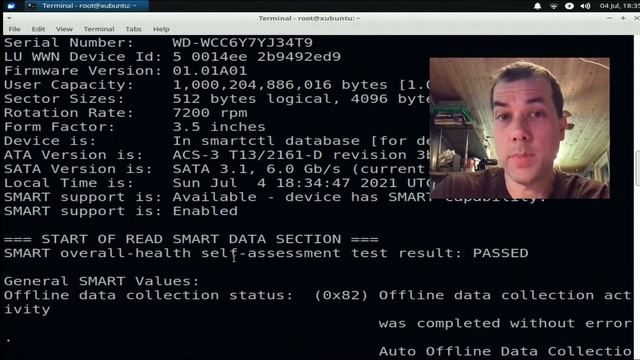640x360 pixels.
Task: Open the panel clock showing 04 Jul
Action: (x=619, y=6)
